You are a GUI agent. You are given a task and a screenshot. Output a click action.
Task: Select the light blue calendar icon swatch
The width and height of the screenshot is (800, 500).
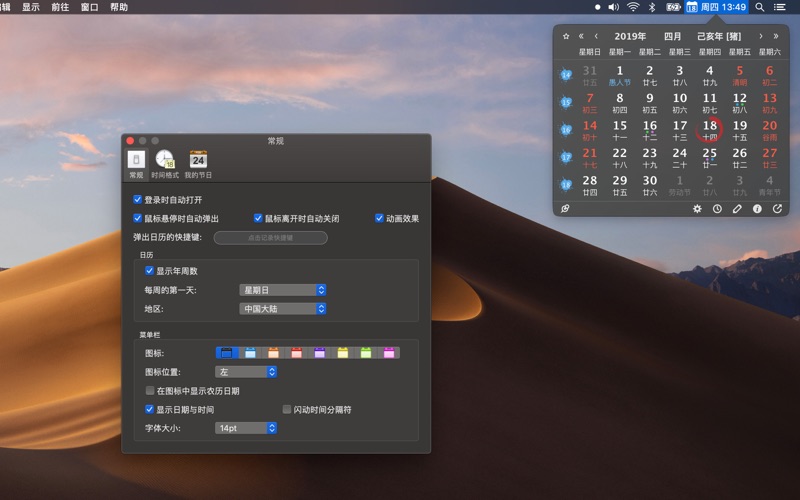250,353
